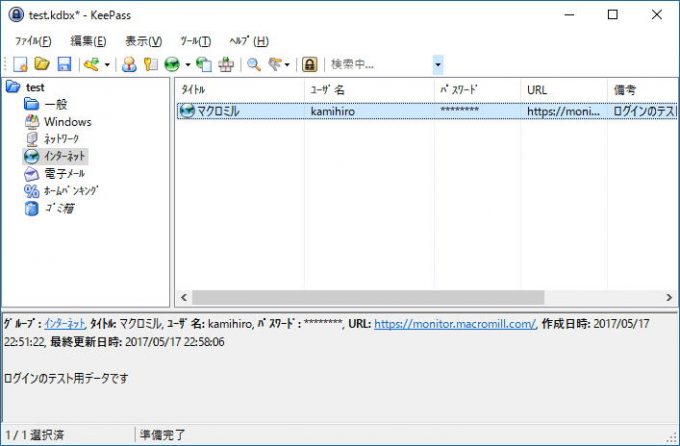Open the ファイル(F) menu

click(x=33, y=41)
